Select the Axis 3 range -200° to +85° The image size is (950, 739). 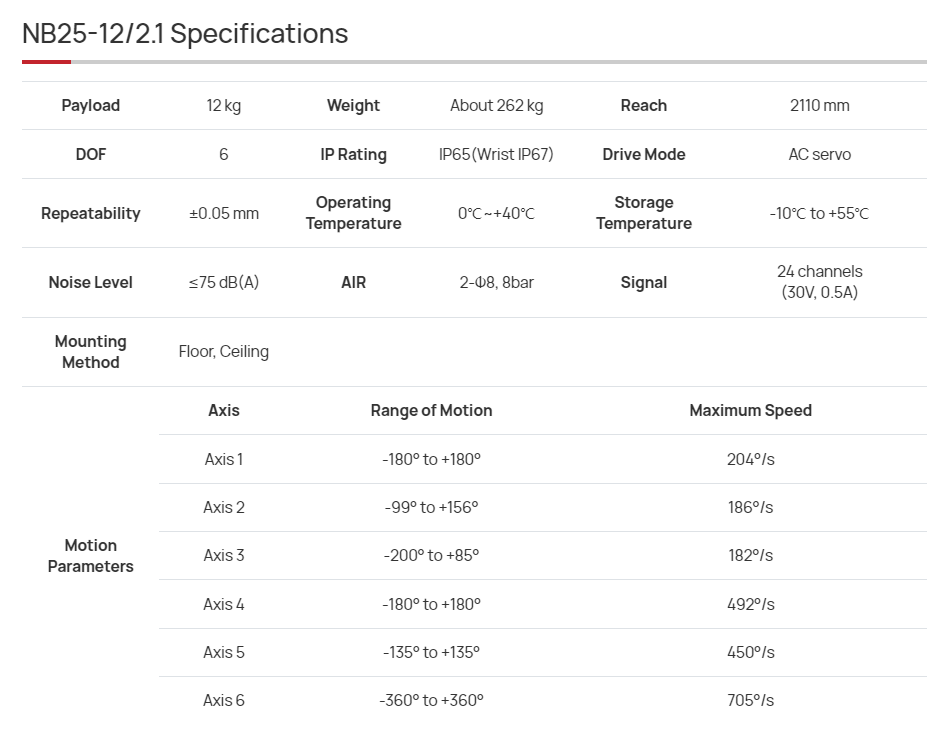pyautogui.click(x=431, y=555)
